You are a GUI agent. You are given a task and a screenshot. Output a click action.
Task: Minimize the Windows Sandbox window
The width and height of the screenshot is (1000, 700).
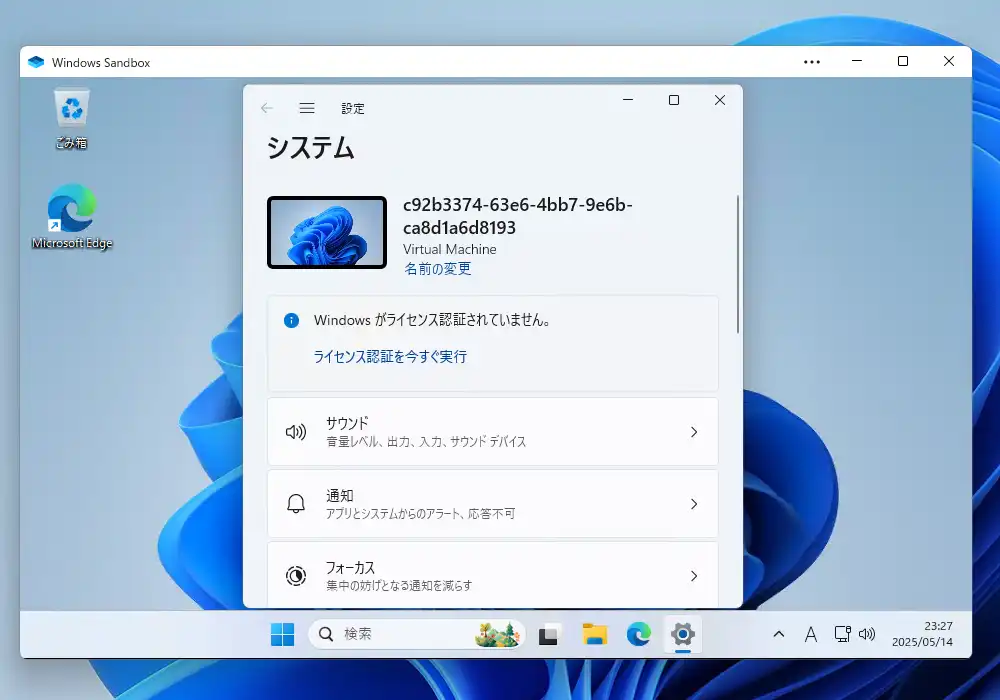point(857,61)
